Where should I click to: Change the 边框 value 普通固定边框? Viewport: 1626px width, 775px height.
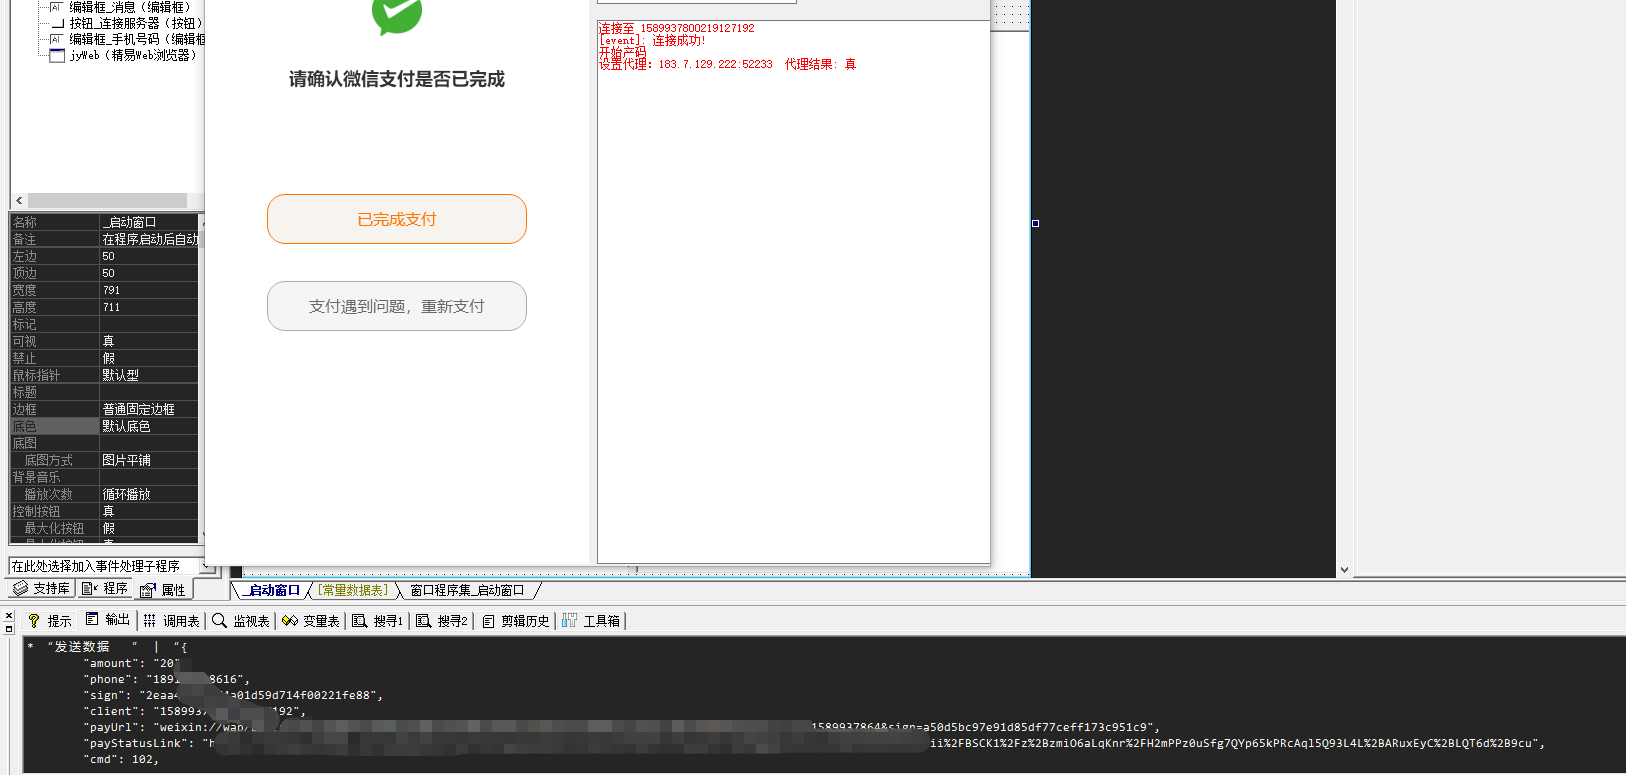click(x=149, y=409)
